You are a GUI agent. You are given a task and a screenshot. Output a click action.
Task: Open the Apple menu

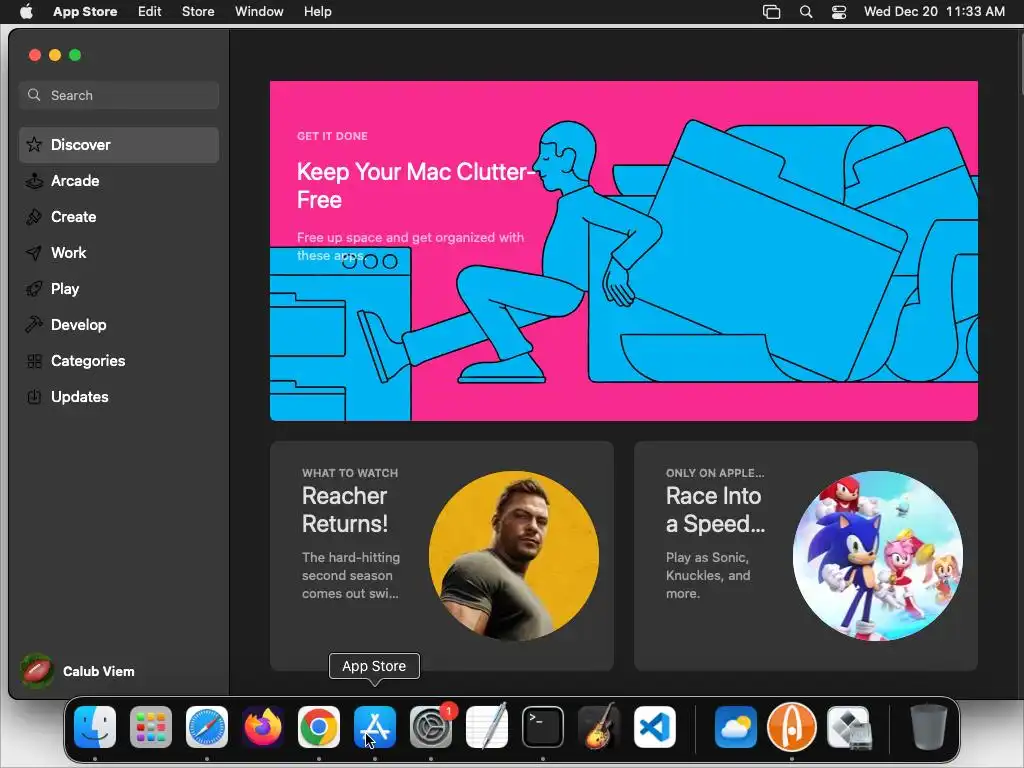click(26, 12)
